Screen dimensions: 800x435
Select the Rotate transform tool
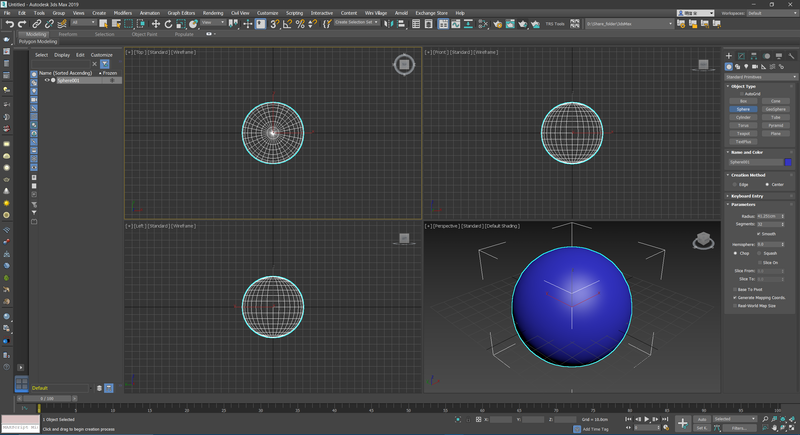point(169,23)
